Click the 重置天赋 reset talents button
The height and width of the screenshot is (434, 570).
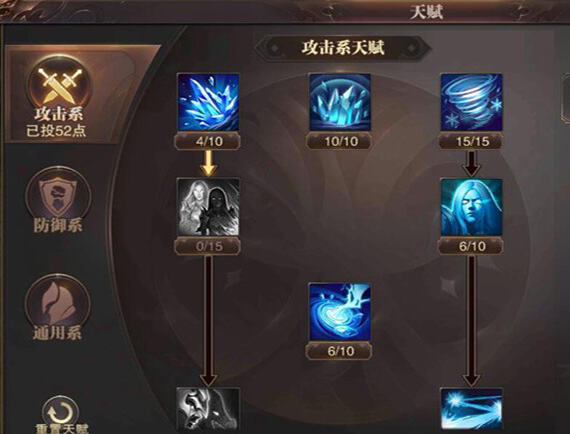pyautogui.click(x=61, y=415)
